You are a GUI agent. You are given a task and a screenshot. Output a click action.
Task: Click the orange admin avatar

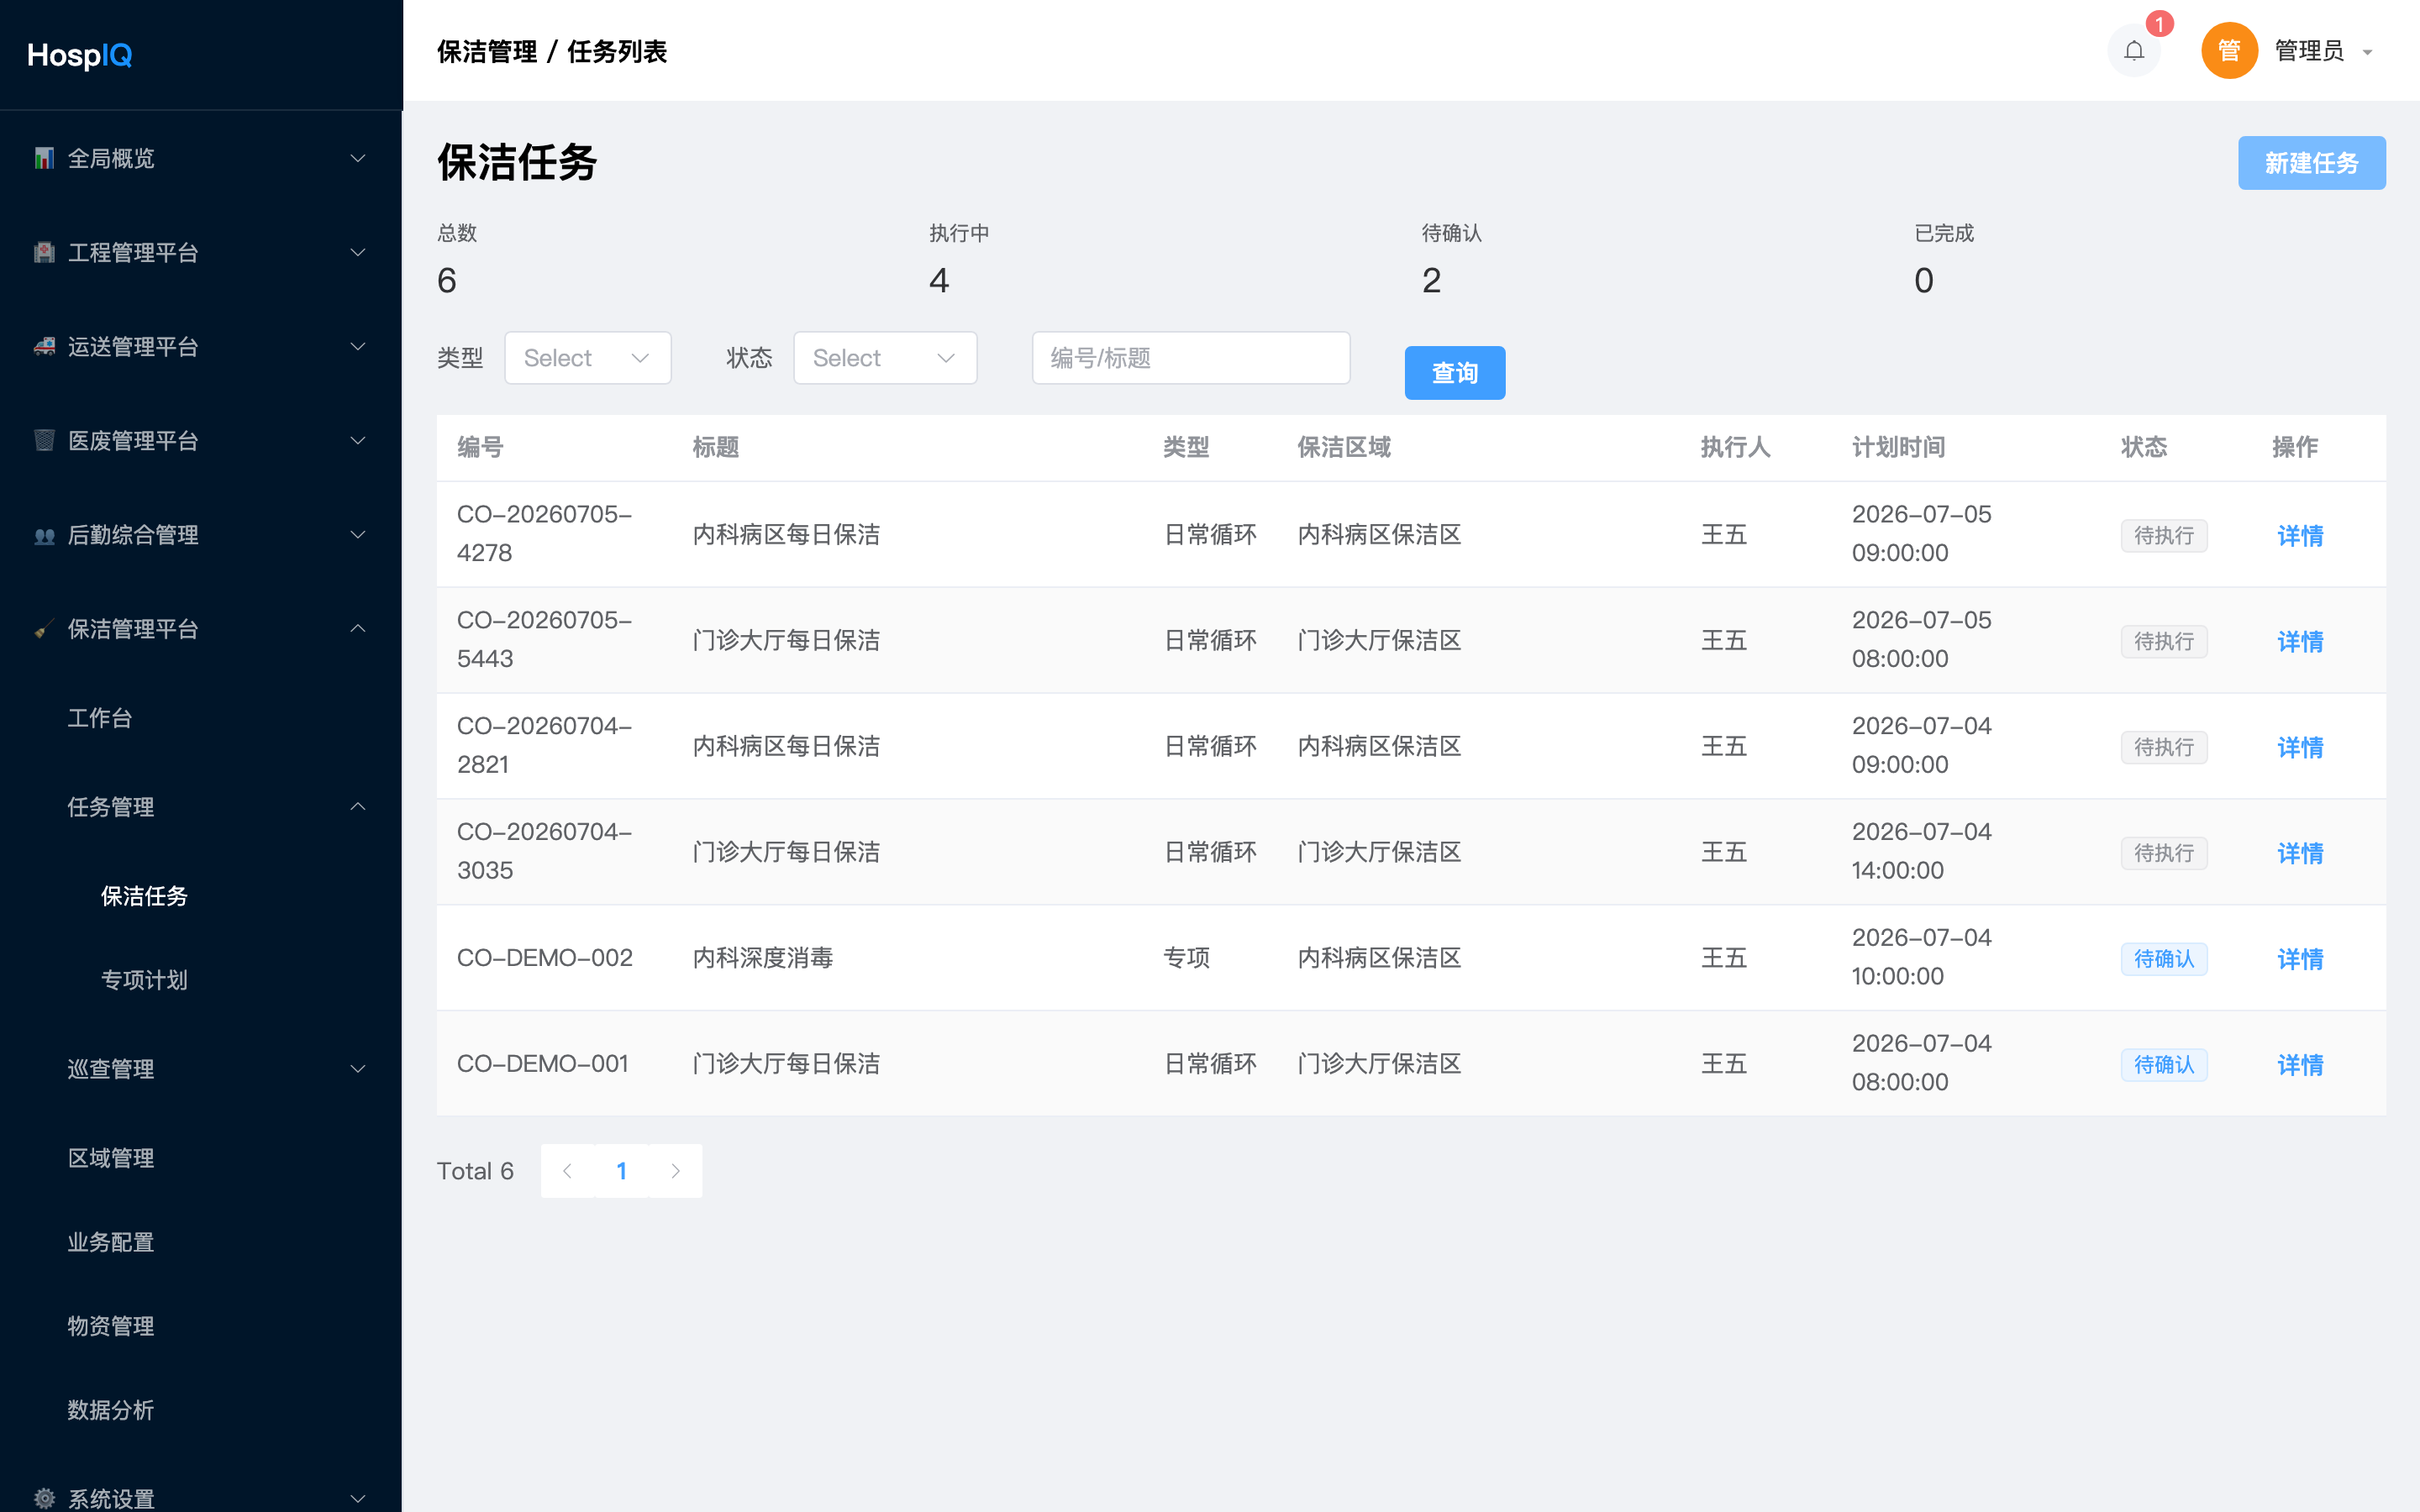pyautogui.click(x=2229, y=50)
